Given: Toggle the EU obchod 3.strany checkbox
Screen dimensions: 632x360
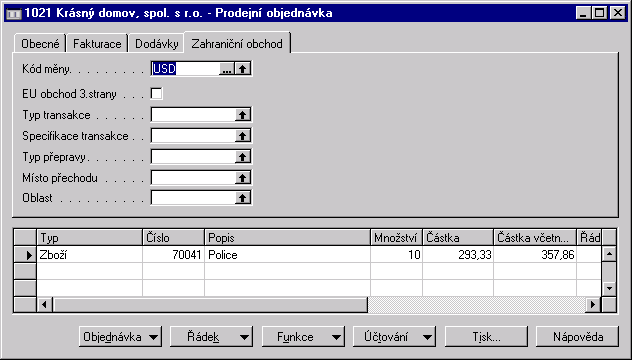Looking at the screenshot, I should (x=156, y=94).
